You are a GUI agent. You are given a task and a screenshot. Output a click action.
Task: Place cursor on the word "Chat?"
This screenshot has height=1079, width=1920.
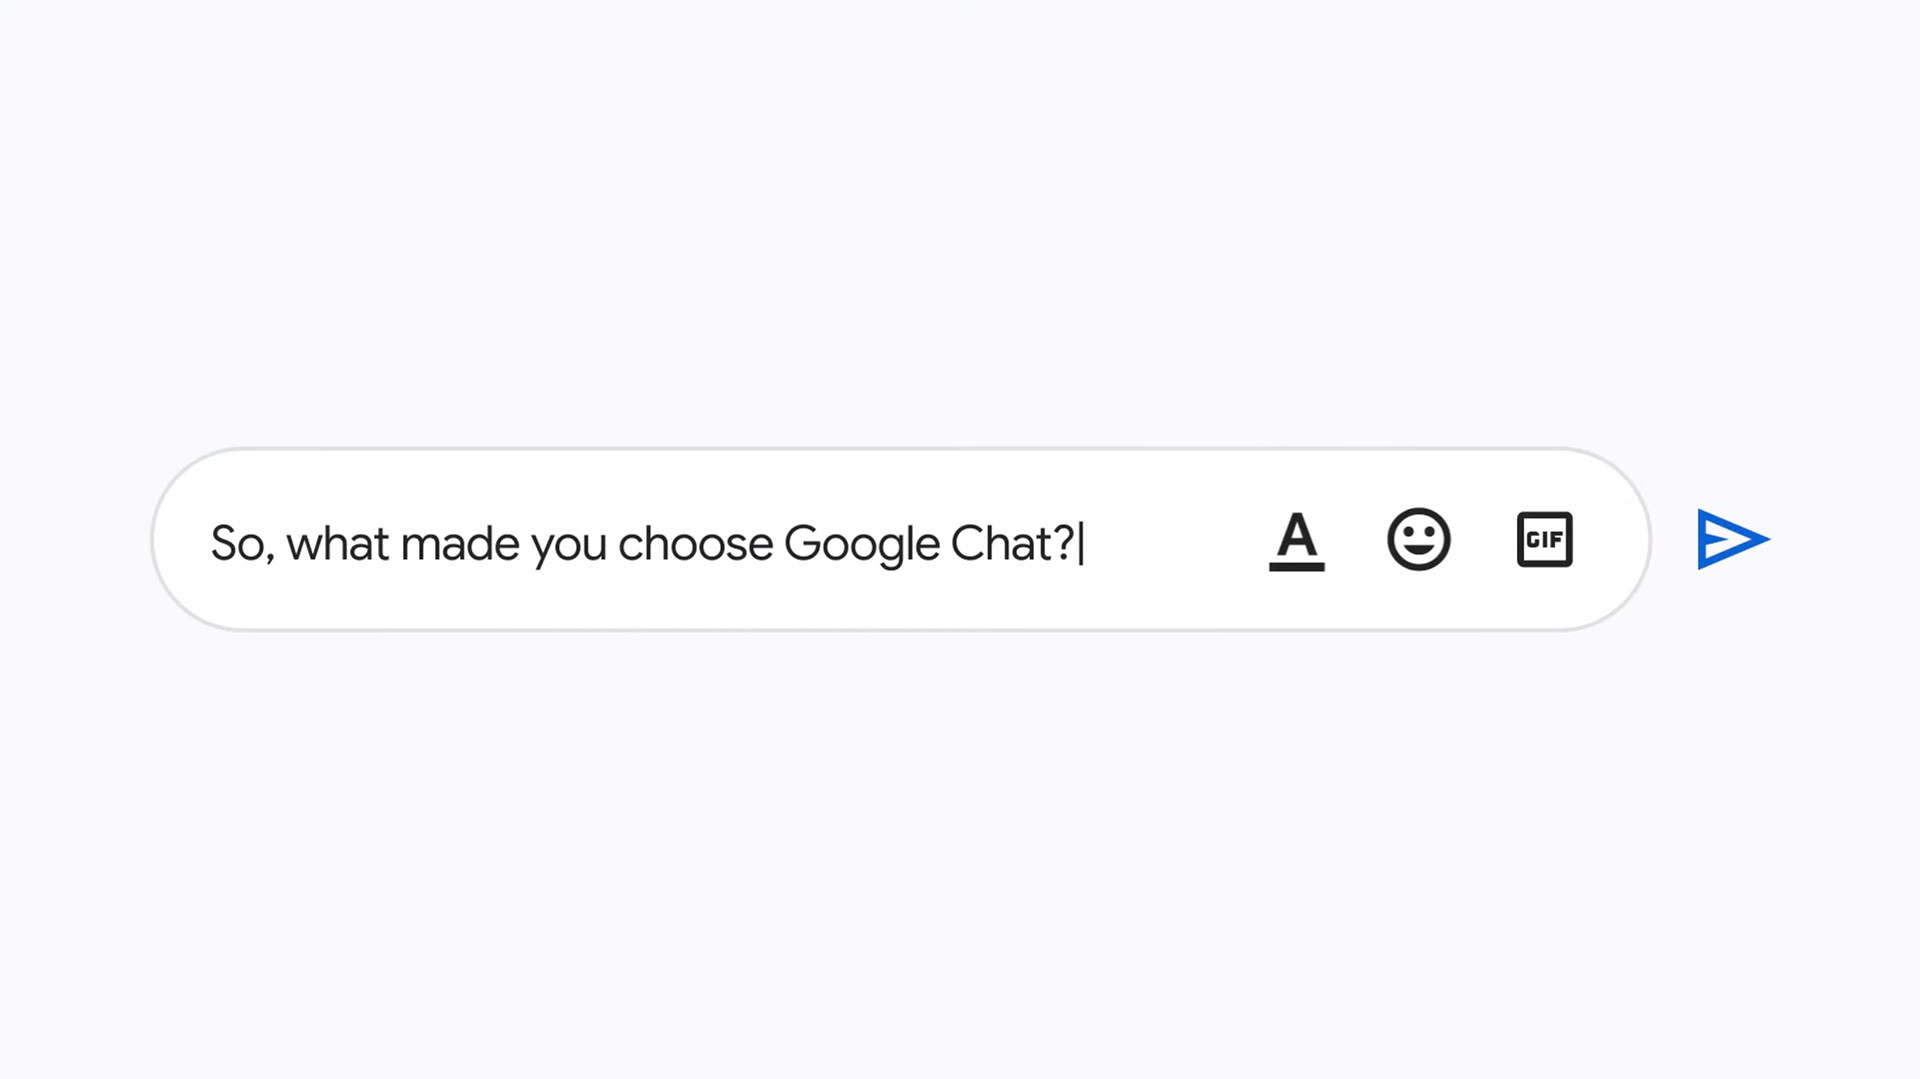click(x=1011, y=544)
